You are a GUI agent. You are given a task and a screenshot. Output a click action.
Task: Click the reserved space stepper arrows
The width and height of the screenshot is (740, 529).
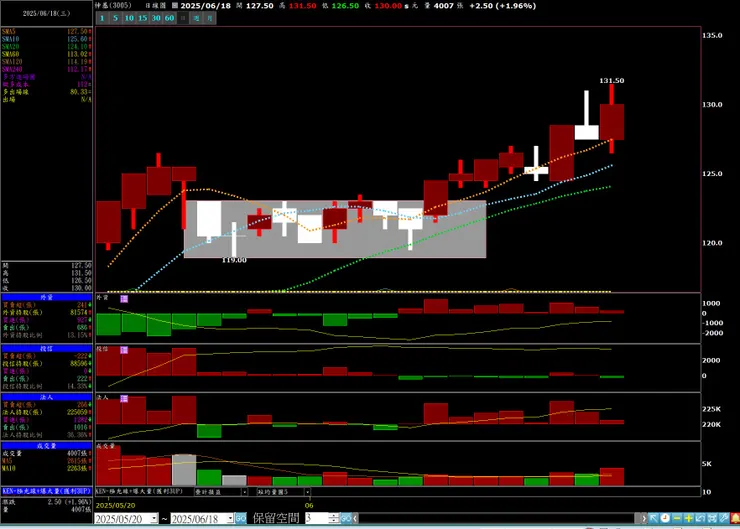[x=334, y=518]
